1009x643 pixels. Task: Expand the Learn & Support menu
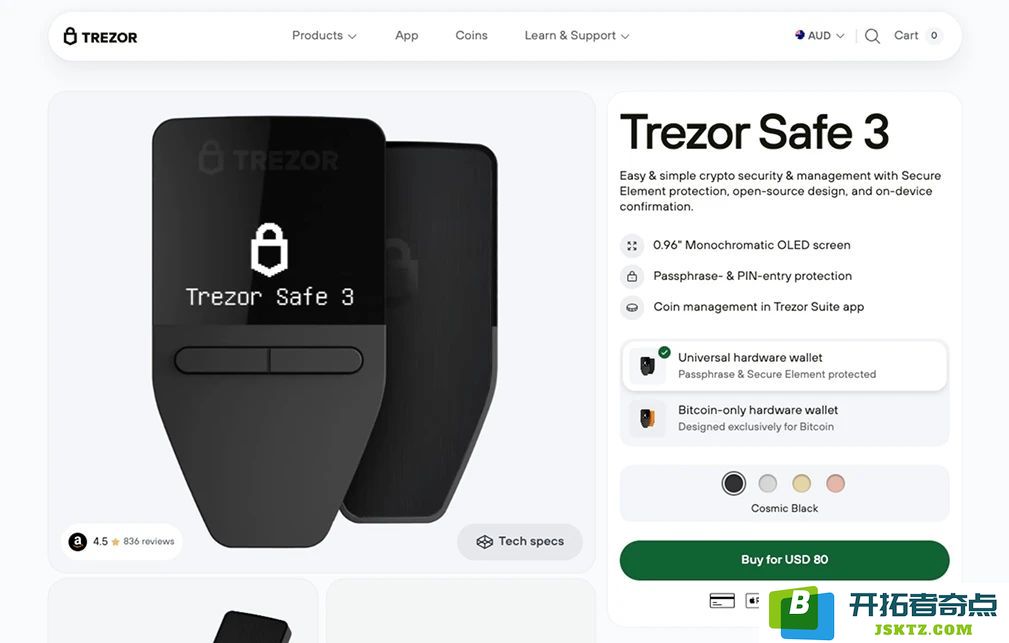(577, 35)
